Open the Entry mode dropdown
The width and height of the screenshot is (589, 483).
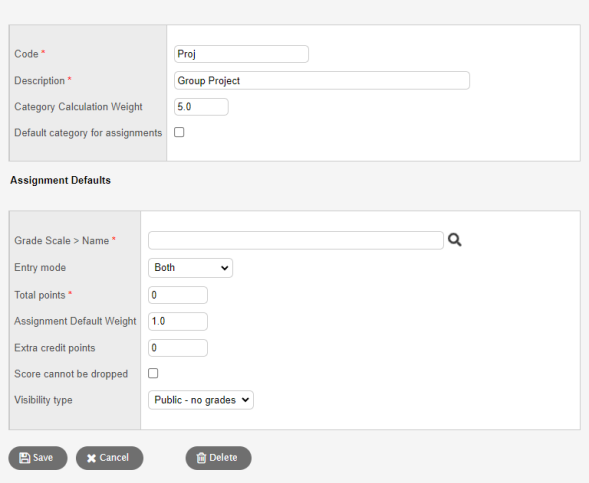pos(190,268)
